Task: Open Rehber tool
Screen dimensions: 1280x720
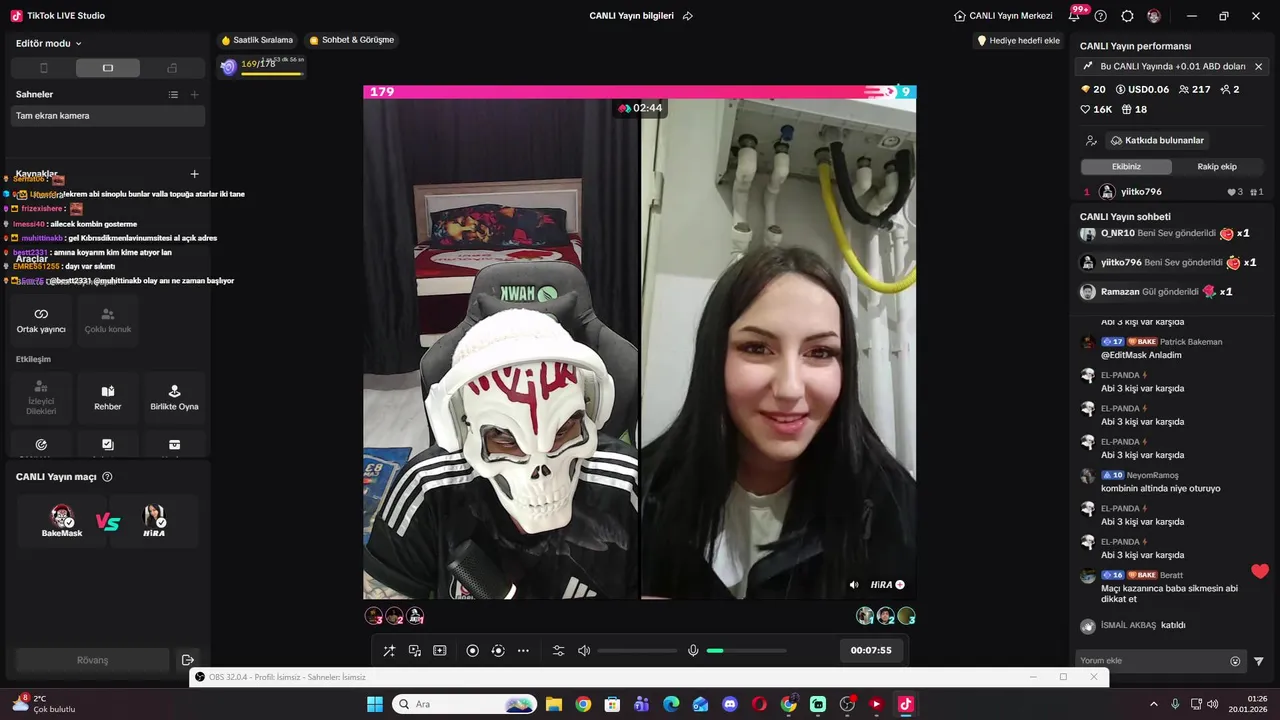Action: (x=108, y=397)
